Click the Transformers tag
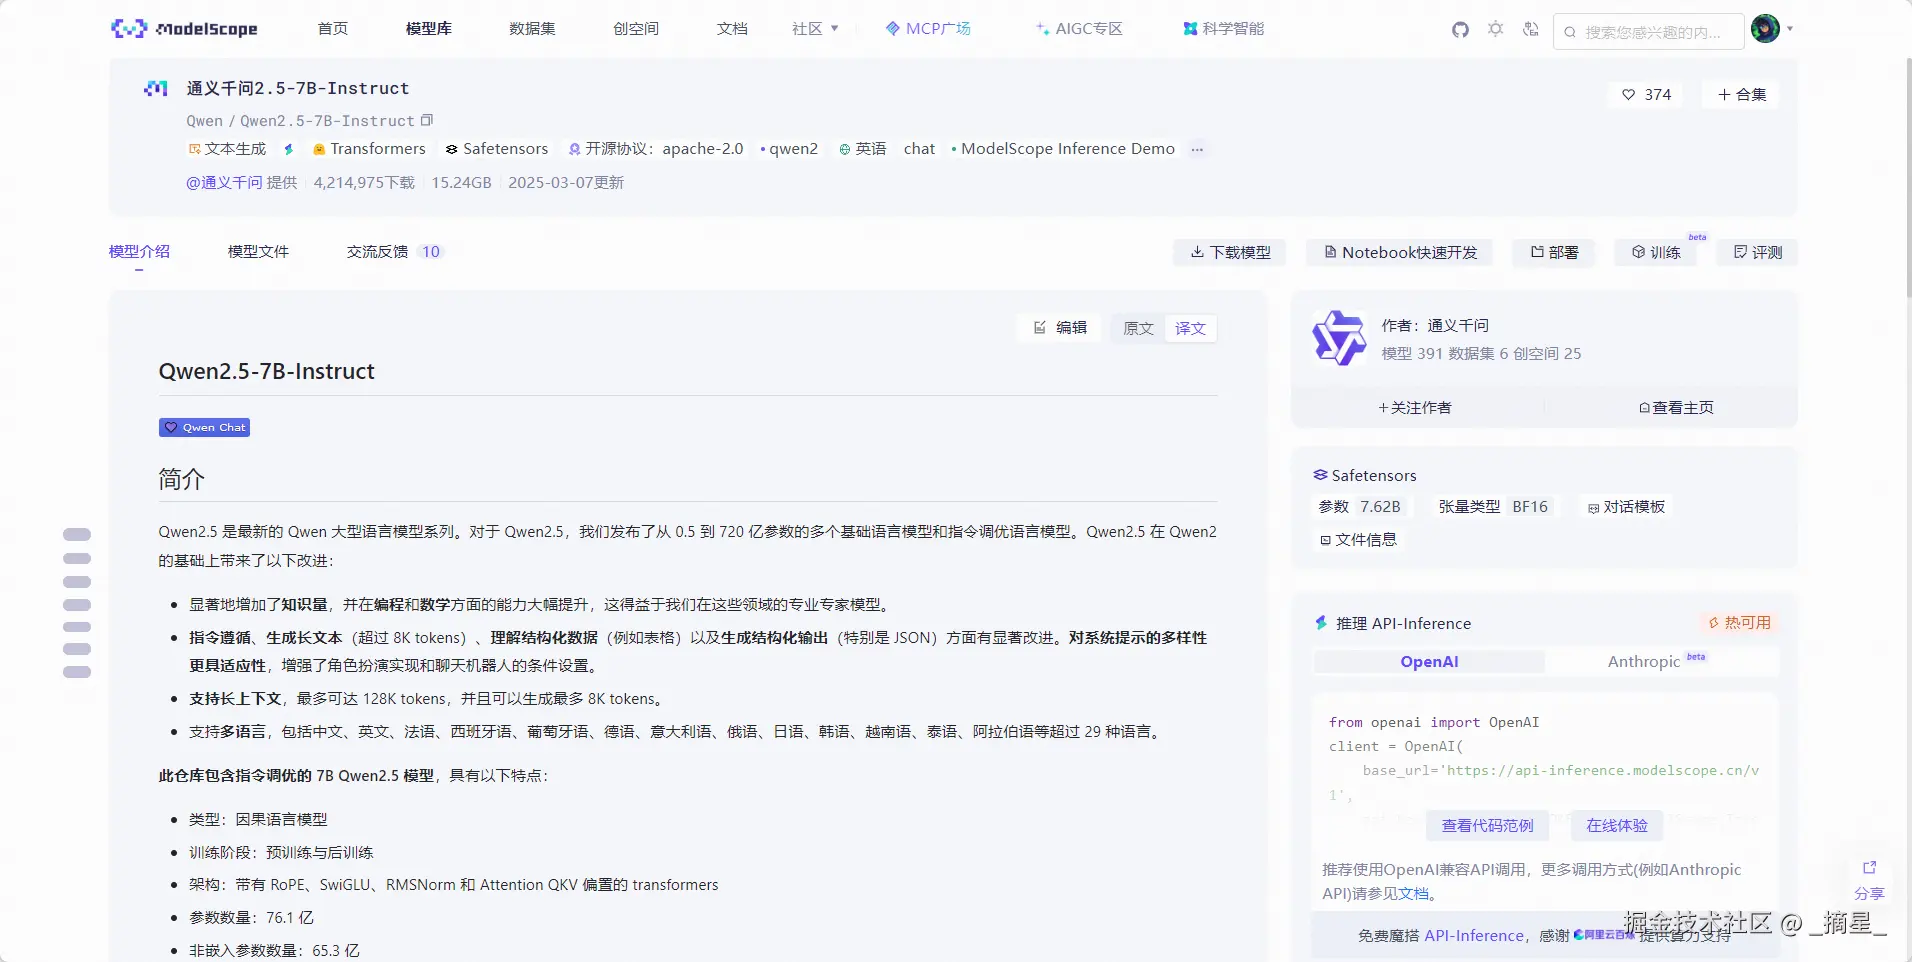1912x962 pixels. coord(369,149)
